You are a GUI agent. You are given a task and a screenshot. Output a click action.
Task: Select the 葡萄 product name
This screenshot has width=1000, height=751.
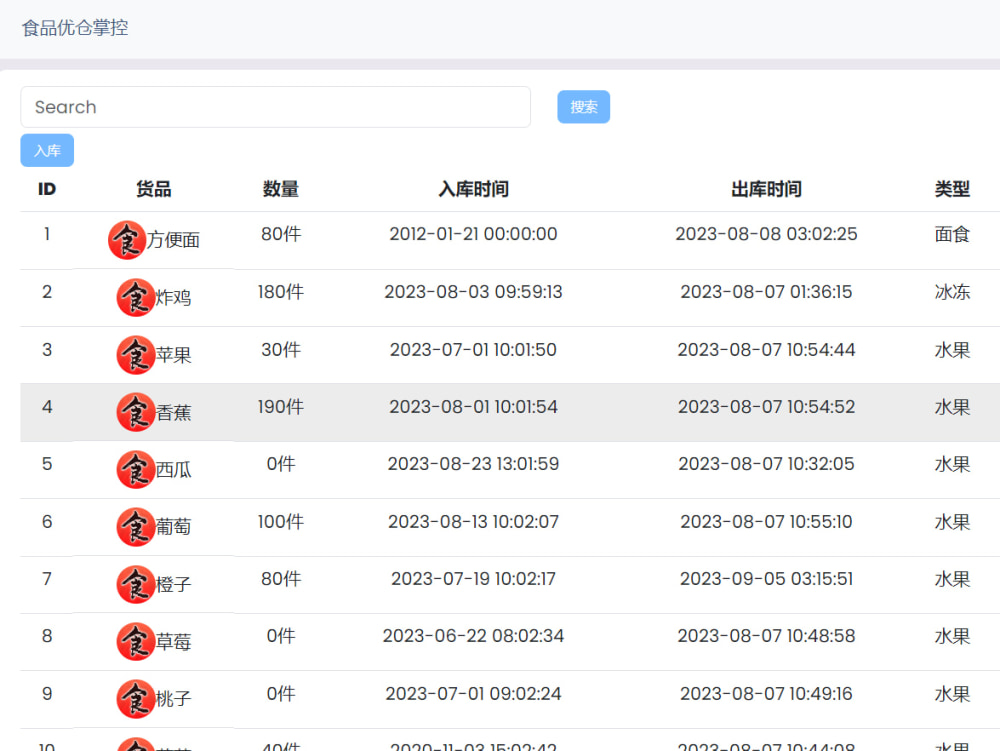click(x=173, y=527)
